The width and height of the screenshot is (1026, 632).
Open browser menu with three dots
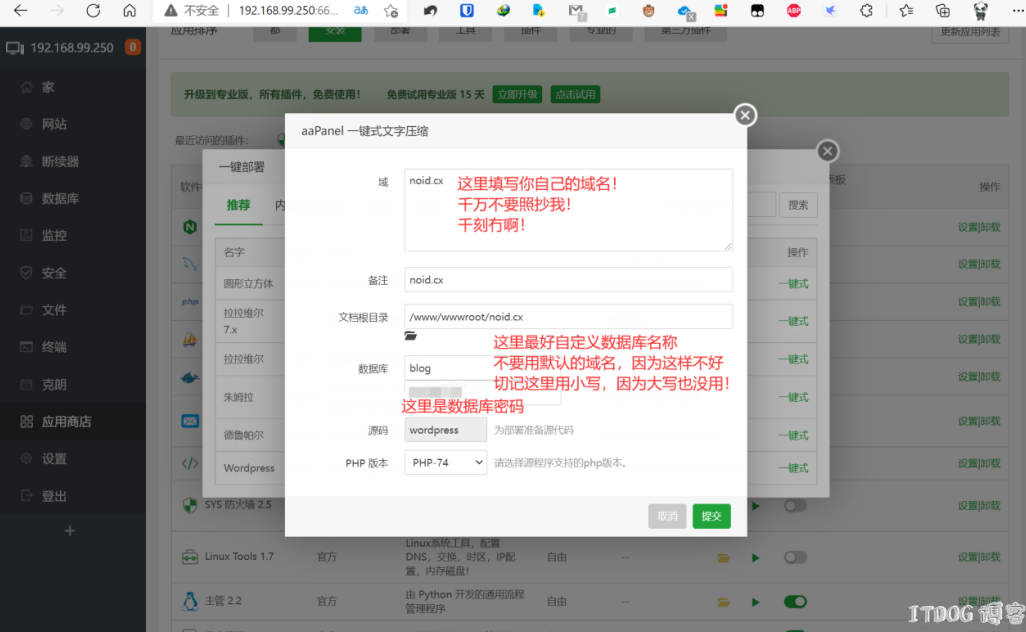click(1017, 10)
